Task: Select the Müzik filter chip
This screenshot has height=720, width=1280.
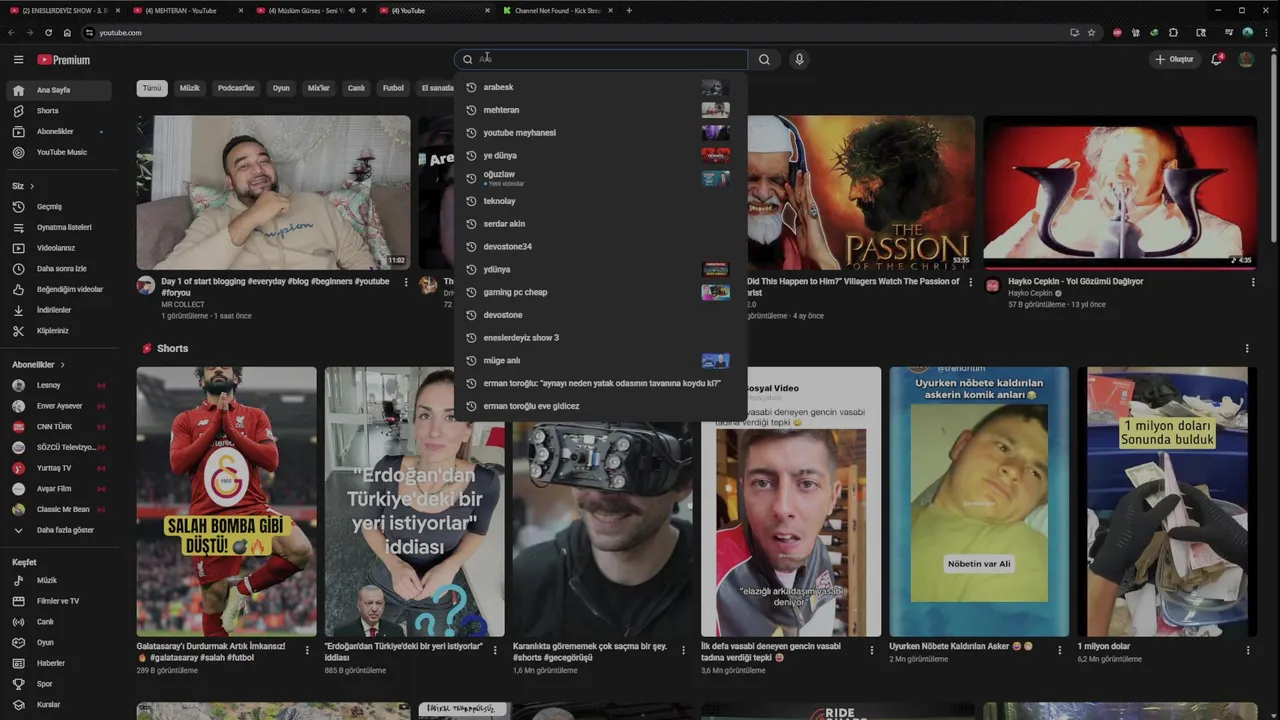Action: [190, 88]
